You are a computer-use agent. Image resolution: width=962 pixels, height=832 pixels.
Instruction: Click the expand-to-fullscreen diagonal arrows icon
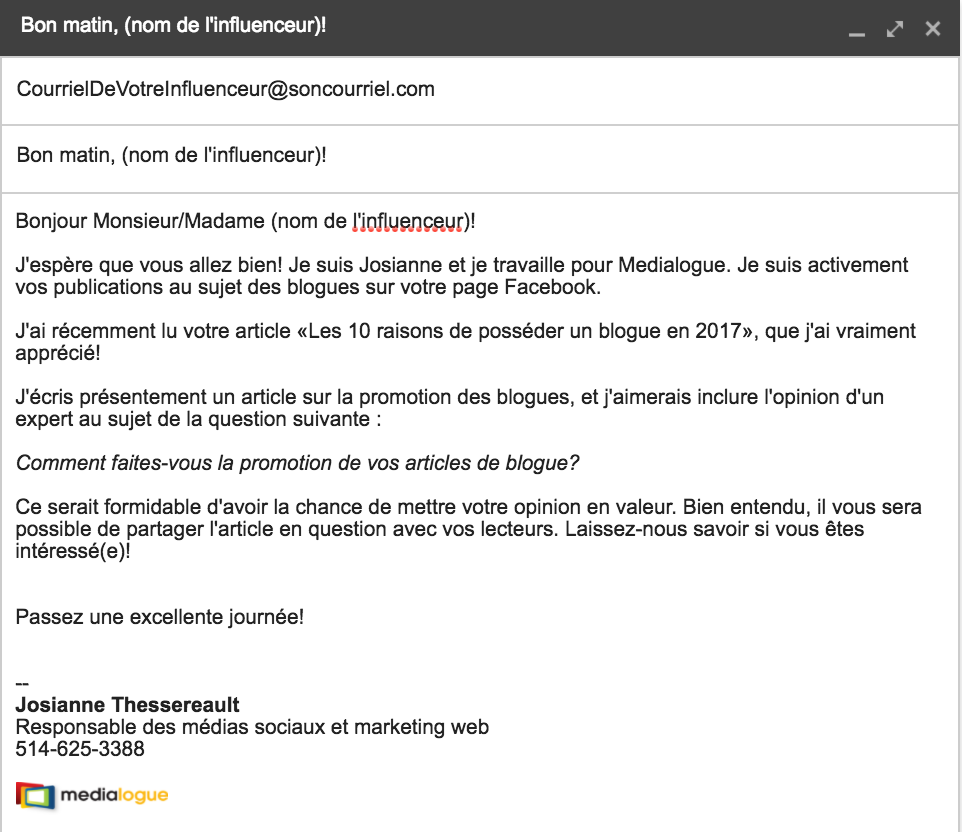(x=895, y=29)
